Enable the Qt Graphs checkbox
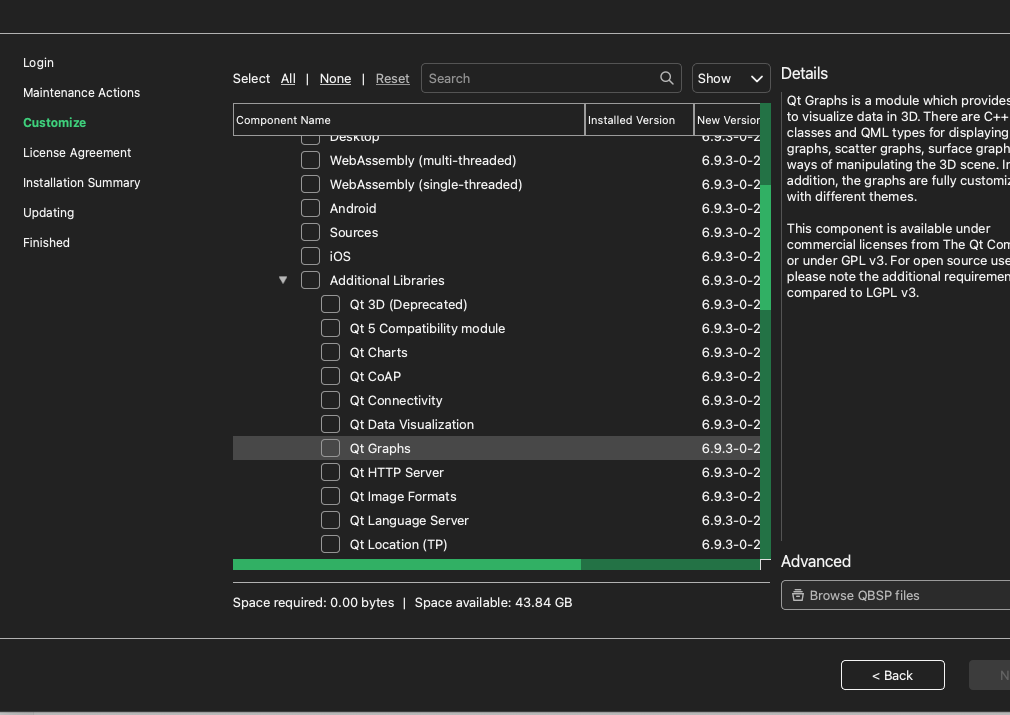Screen dimensions: 1010x715 coord(331,448)
